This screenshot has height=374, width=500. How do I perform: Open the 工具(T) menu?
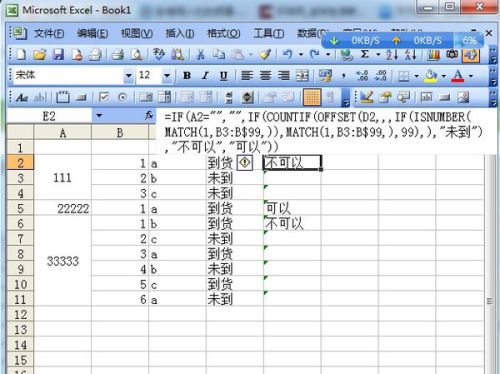[x=269, y=33]
